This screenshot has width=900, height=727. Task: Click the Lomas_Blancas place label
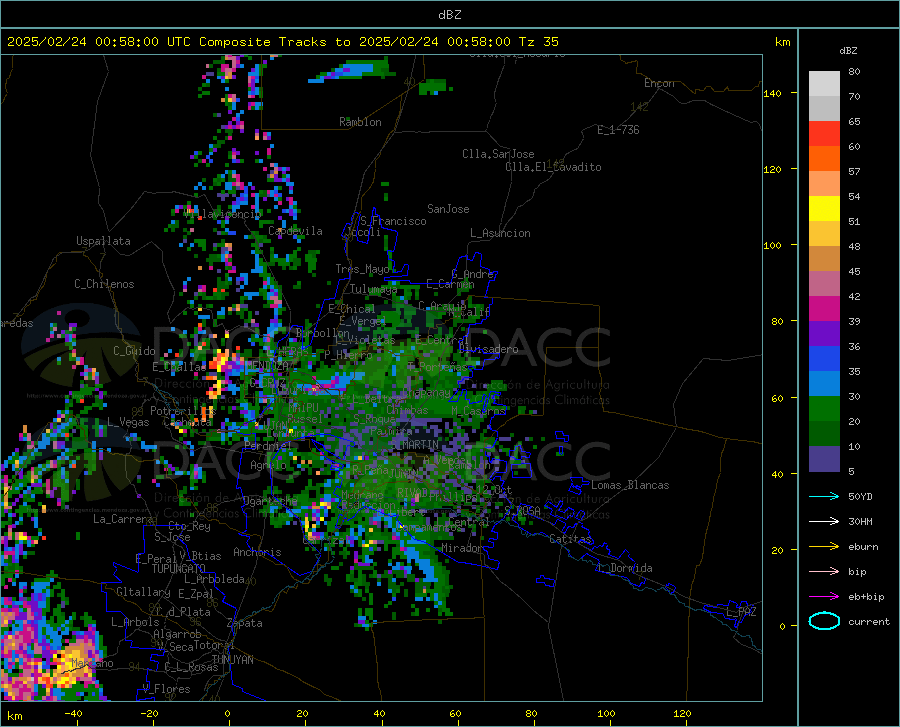click(630, 485)
